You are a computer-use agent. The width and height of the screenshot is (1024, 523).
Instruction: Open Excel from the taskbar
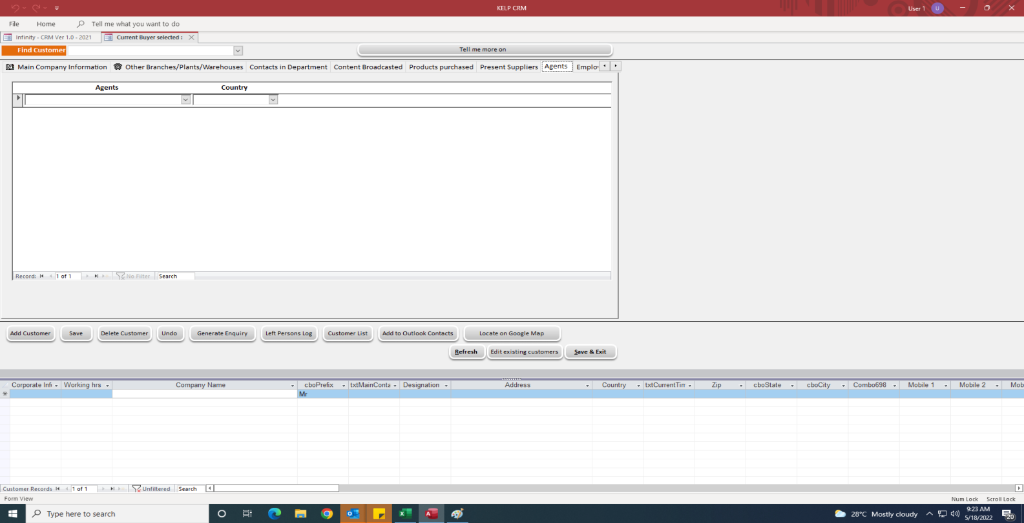pyautogui.click(x=406, y=514)
